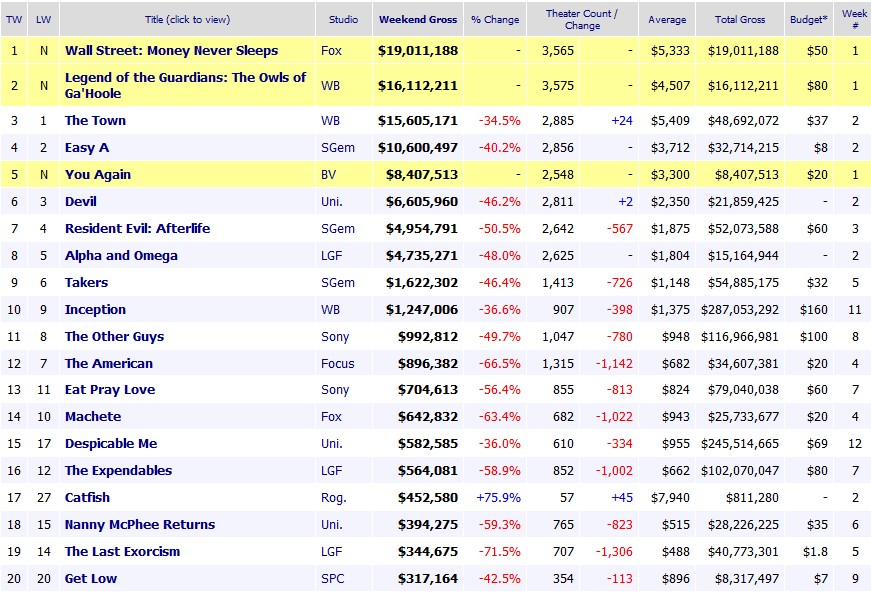Sort by % Change column header
Image resolution: width=871 pixels, height=592 pixels.
[495, 19]
